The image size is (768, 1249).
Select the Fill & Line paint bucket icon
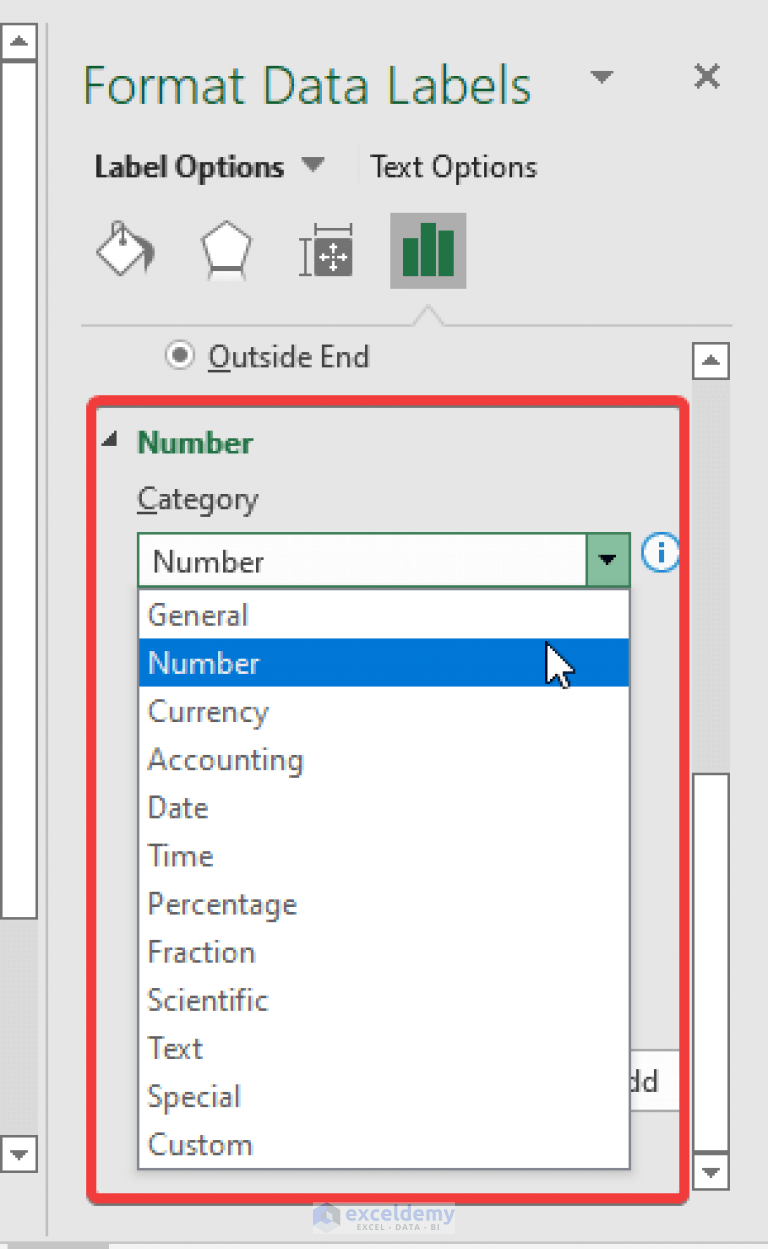coord(124,251)
